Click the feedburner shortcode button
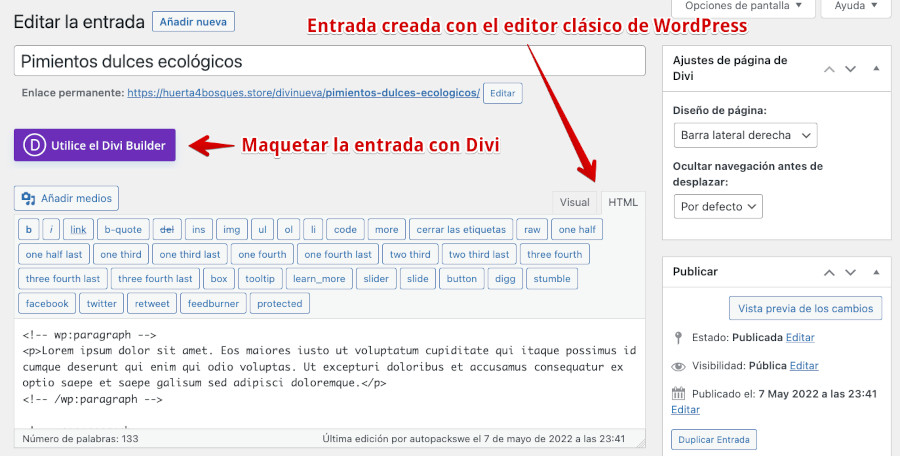The height and width of the screenshot is (456, 900). click(213, 304)
